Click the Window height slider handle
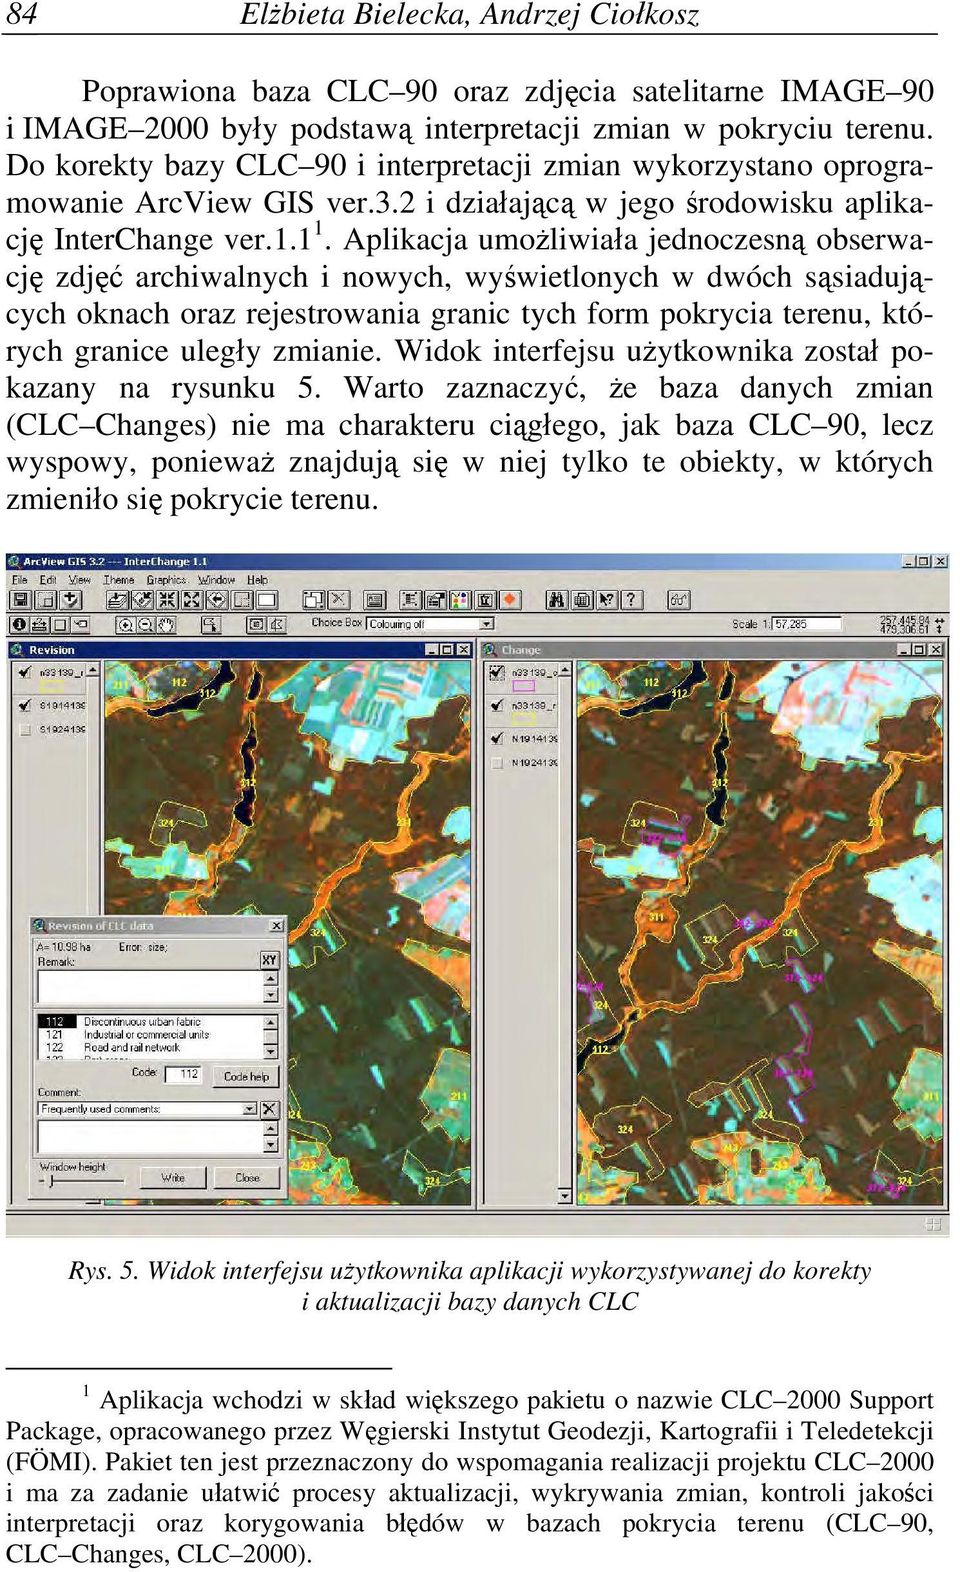Image resolution: width=960 pixels, height=1572 pixels. click(51, 1181)
